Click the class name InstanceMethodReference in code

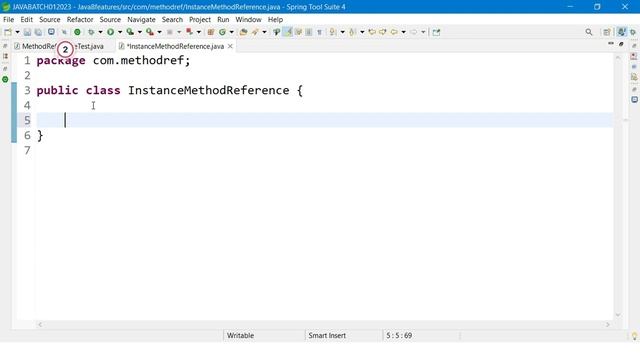click(x=209, y=90)
